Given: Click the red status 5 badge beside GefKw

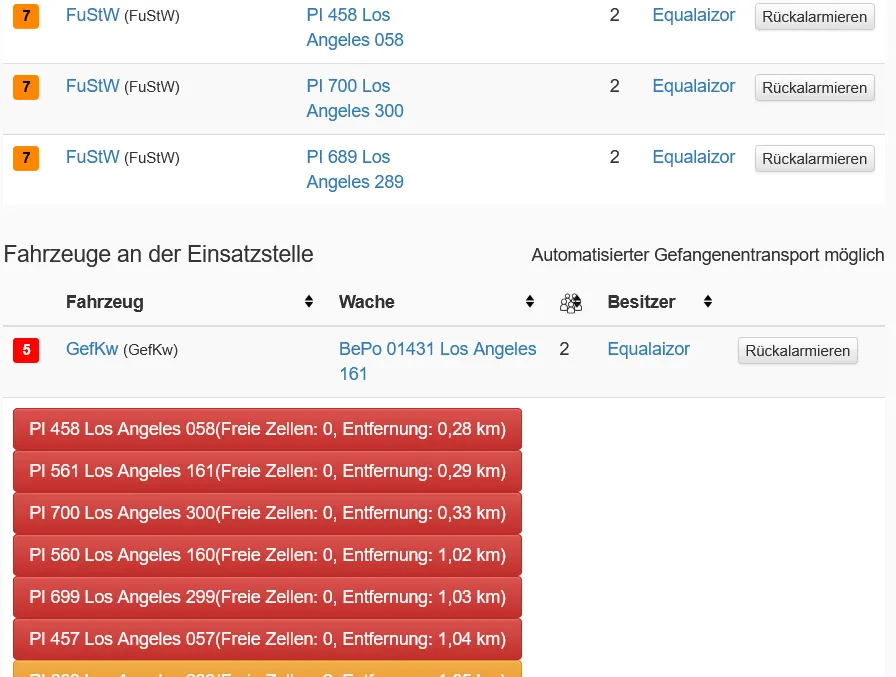Looking at the screenshot, I should [x=25, y=350].
